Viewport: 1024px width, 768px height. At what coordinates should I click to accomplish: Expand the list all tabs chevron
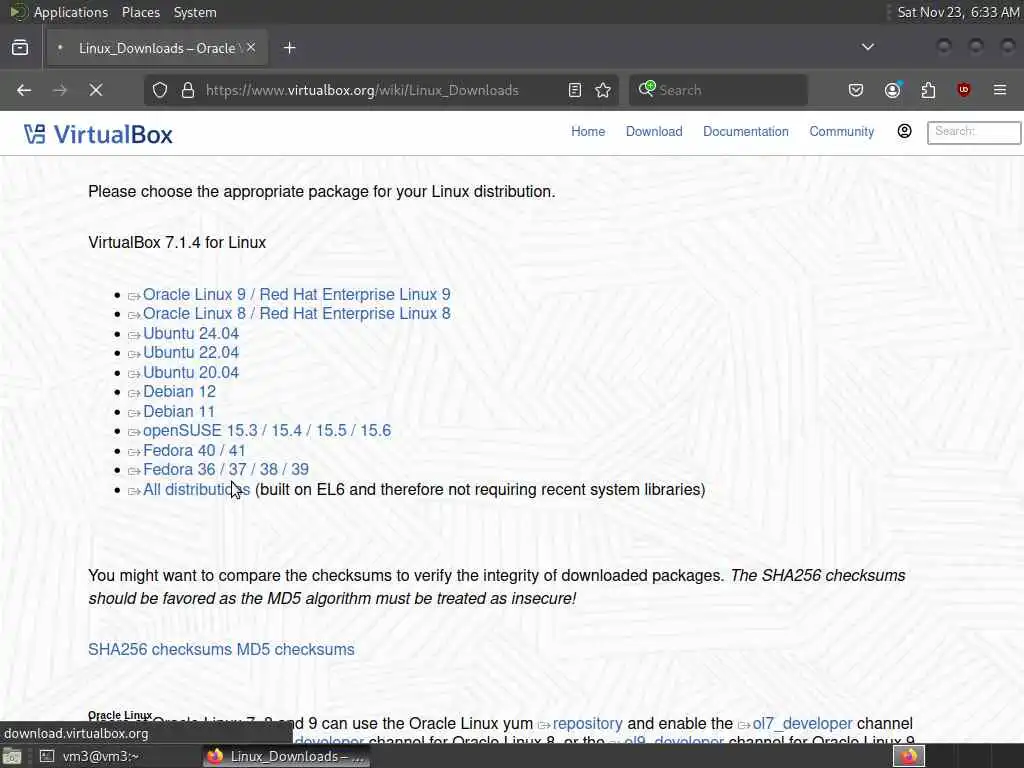(x=868, y=47)
